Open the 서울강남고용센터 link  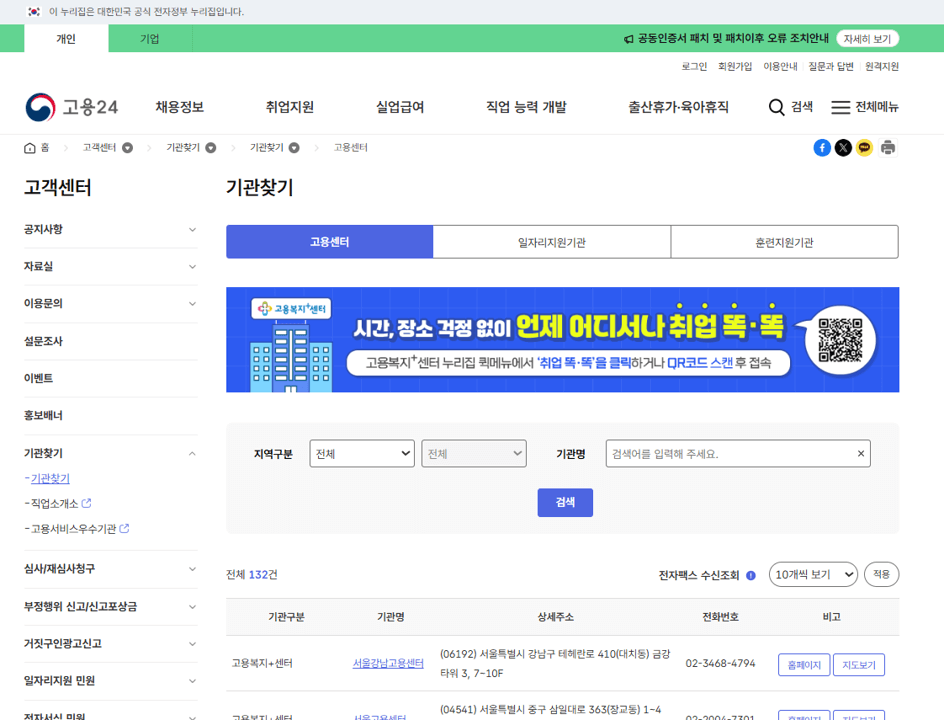pyautogui.click(x=388, y=663)
